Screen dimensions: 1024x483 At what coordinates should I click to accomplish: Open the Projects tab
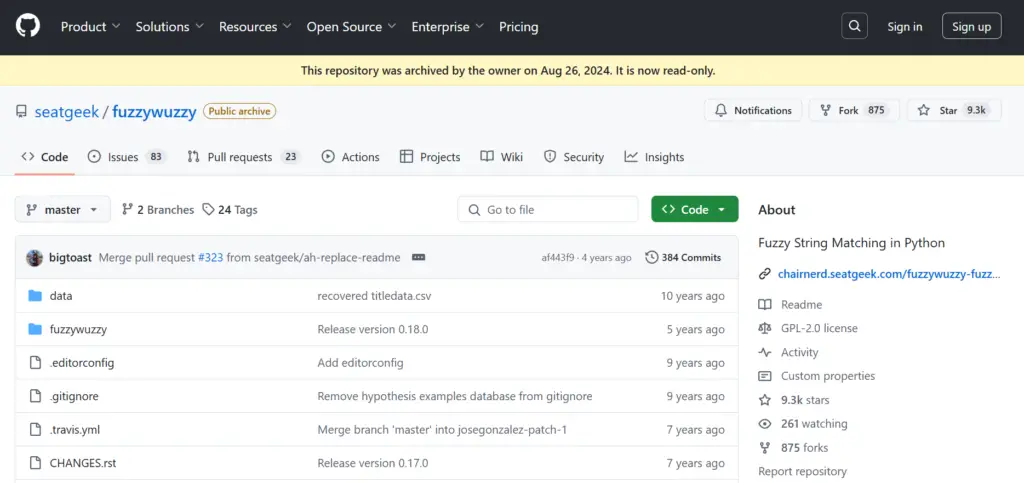coord(430,157)
